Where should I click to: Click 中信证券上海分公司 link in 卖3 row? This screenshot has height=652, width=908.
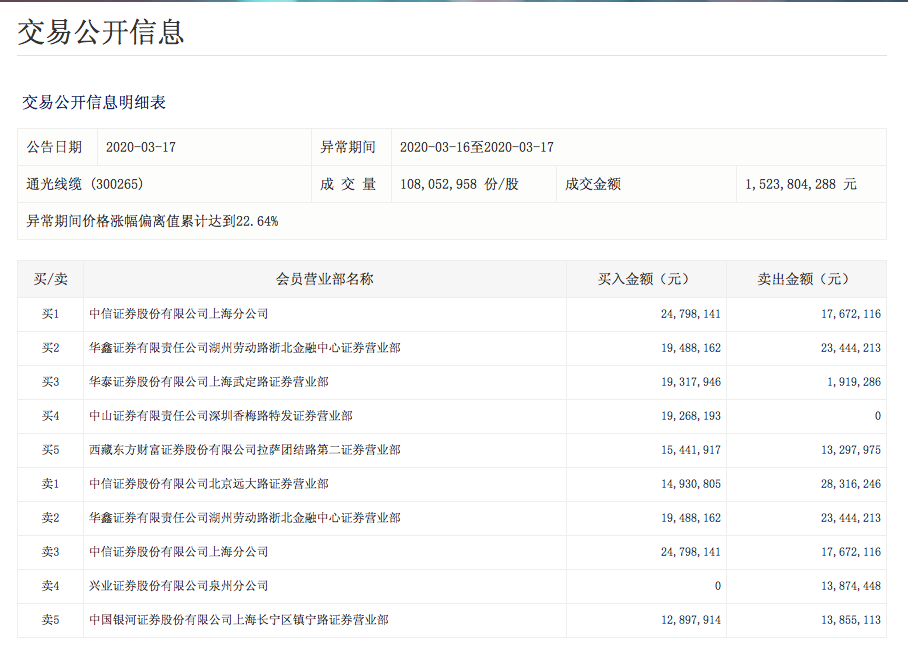[x=178, y=552]
